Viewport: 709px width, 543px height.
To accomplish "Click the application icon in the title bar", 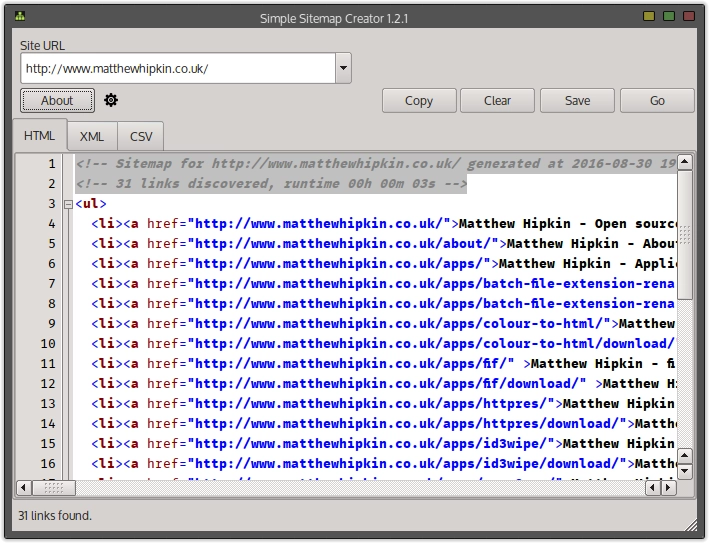I will click(x=20, y=16).
